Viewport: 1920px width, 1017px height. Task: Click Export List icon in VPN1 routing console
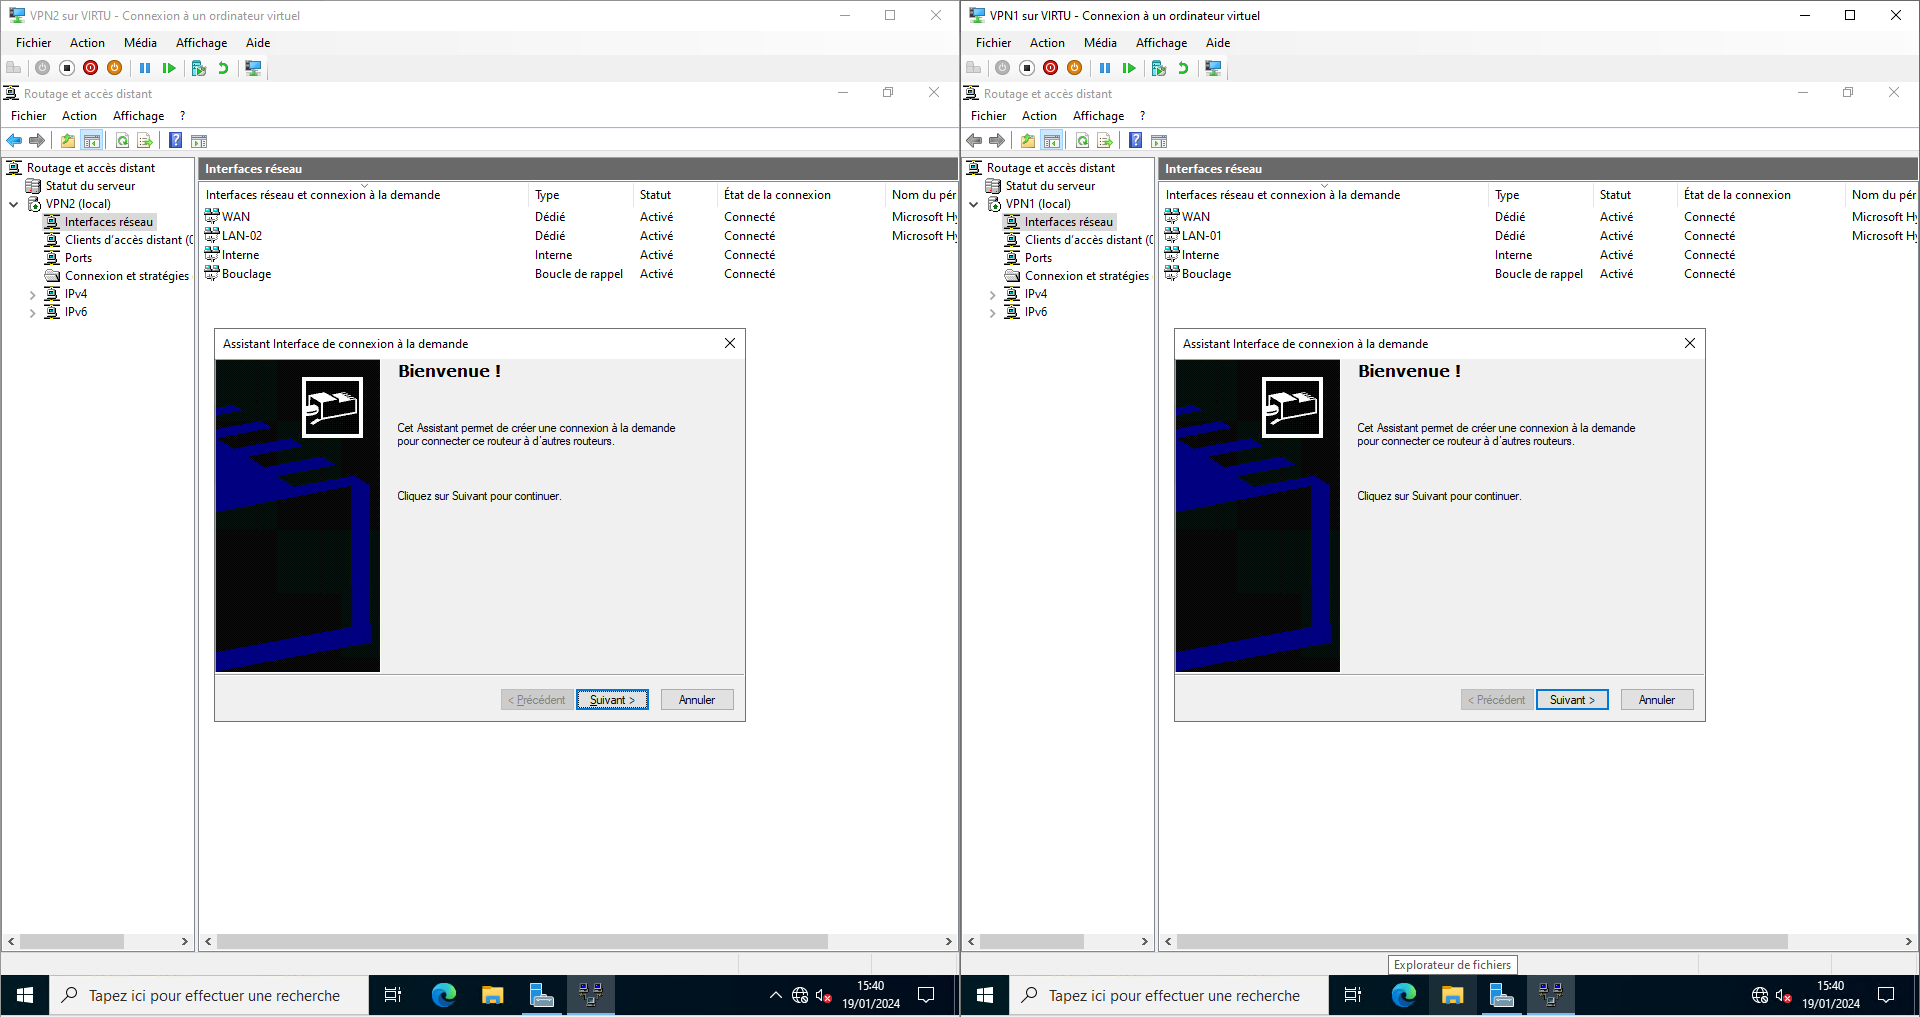click(x=1105, y=141)
